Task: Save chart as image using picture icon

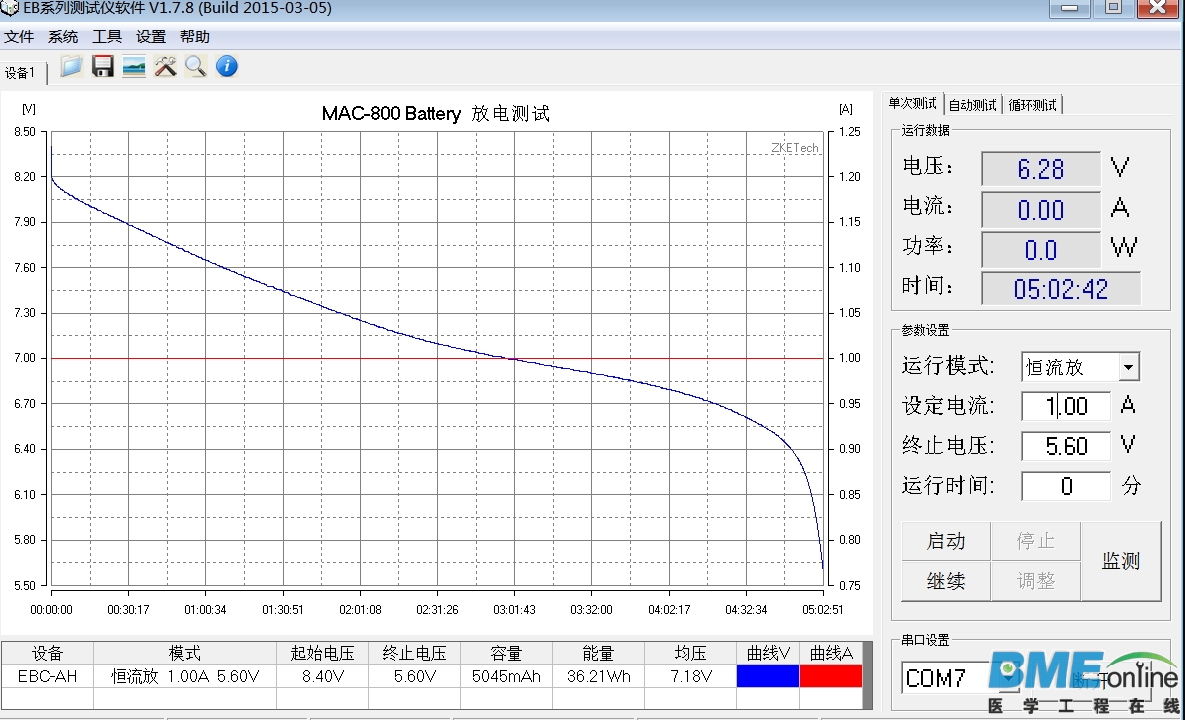Action: pos(134,66)
